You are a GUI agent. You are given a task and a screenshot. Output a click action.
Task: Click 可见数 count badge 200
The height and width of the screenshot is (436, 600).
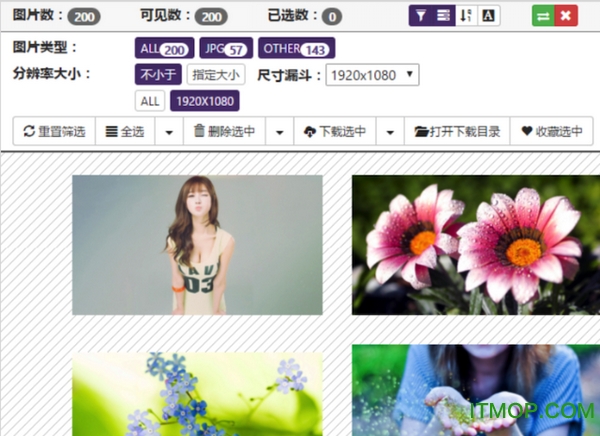coord(211,17)
